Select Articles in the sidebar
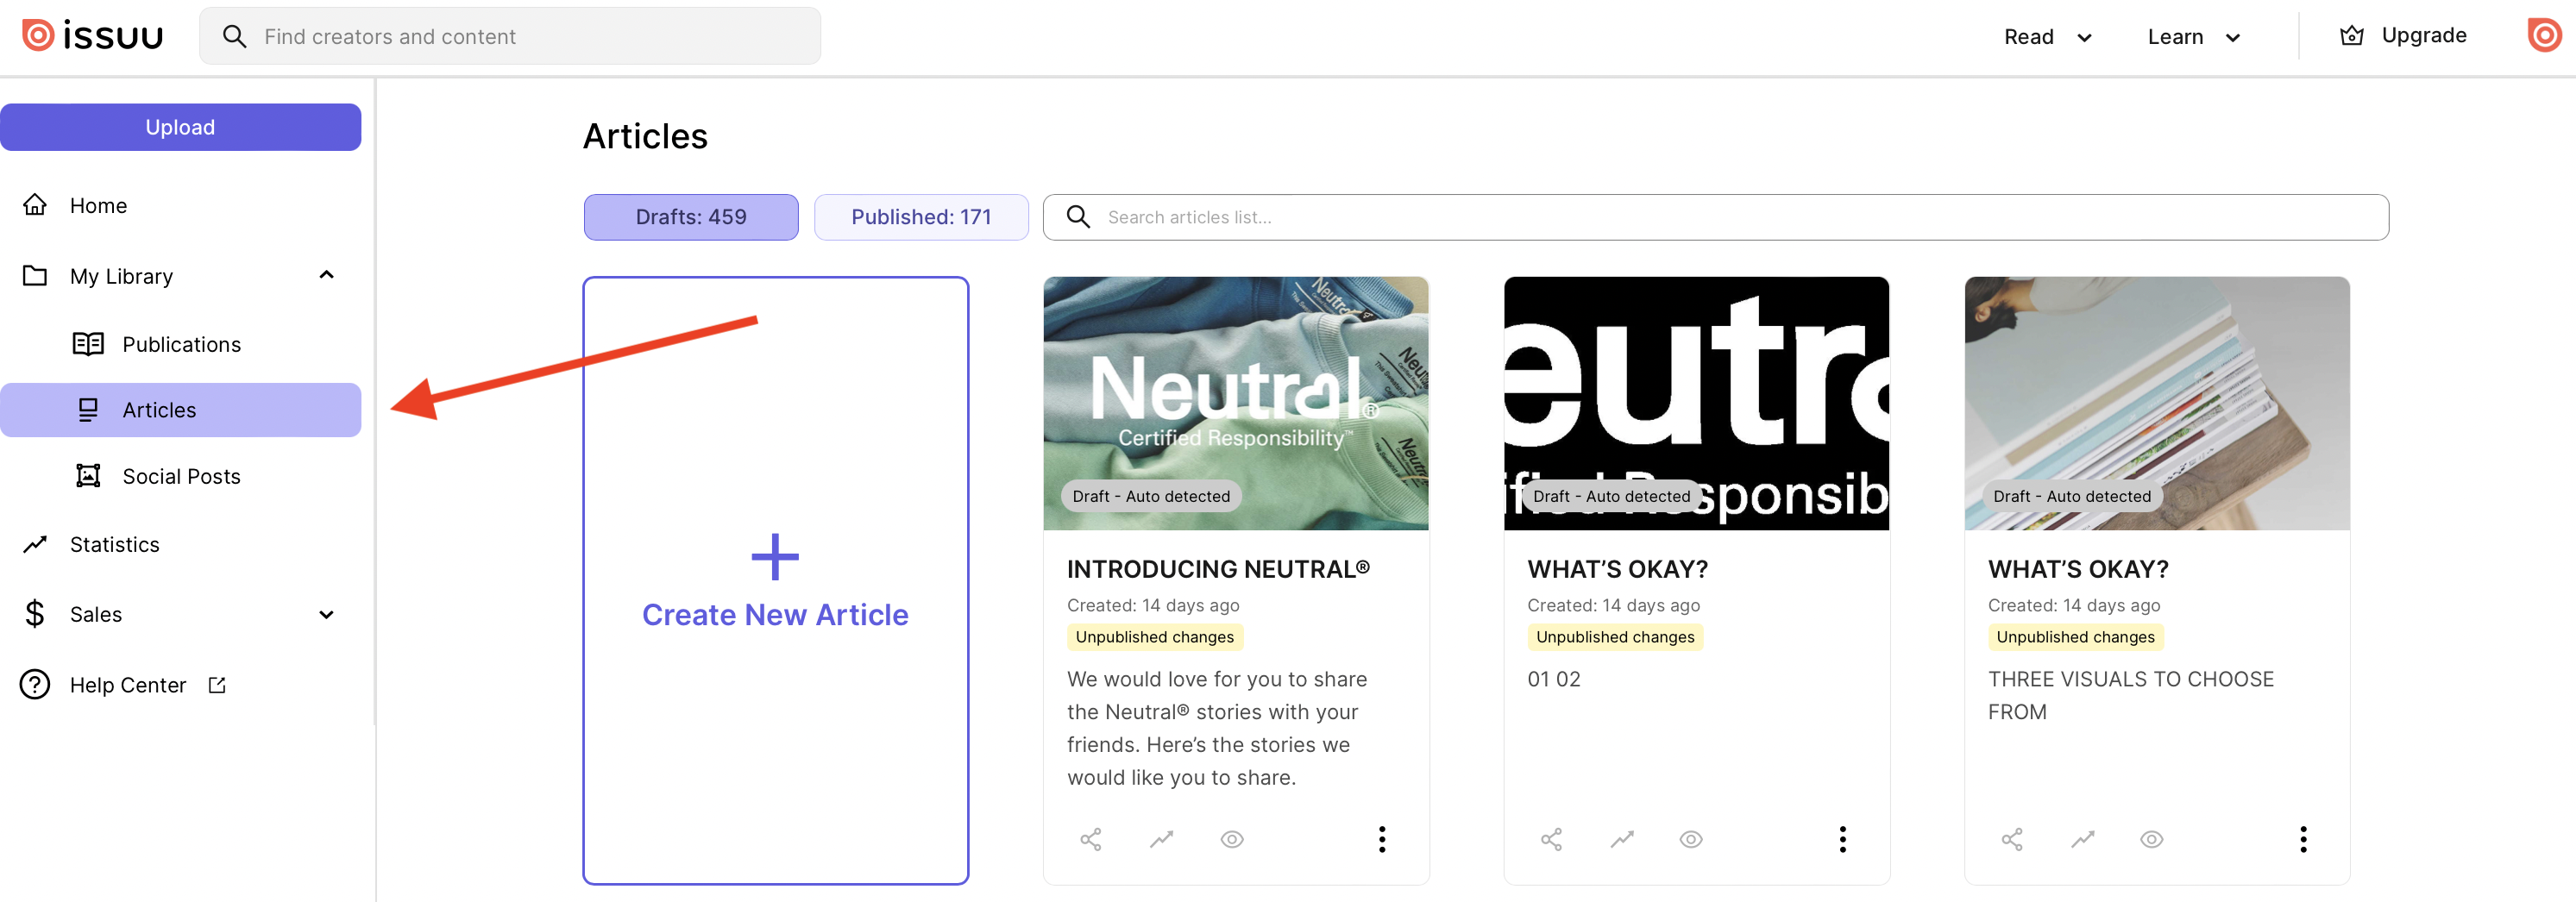The image size is (2576, 902). [181, 410]
